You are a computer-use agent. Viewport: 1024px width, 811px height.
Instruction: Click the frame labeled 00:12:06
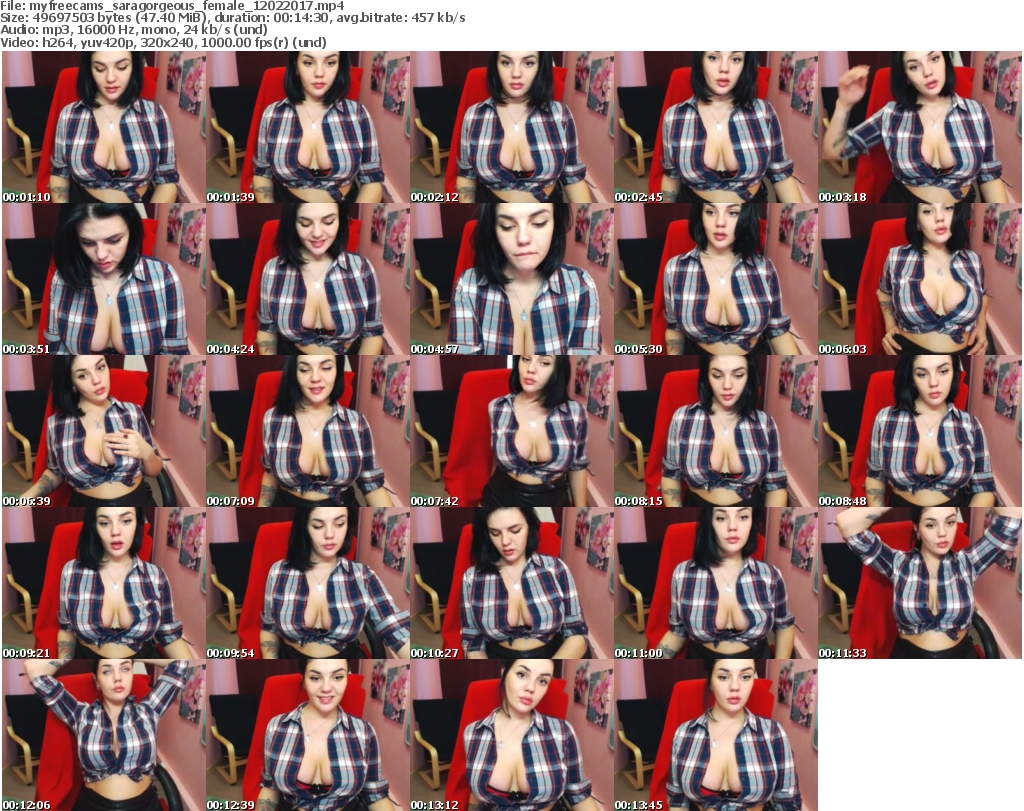[x=104, y=735]
